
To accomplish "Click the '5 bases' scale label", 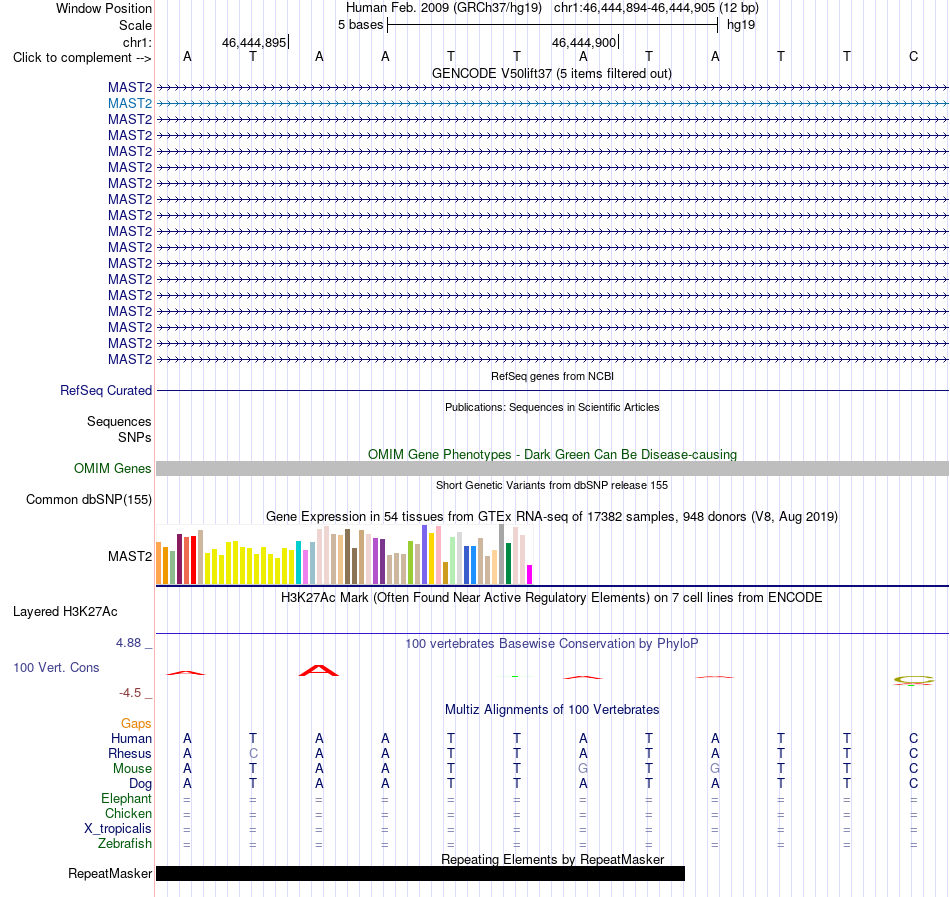I will pyautogui.click(x=360, y=25).
